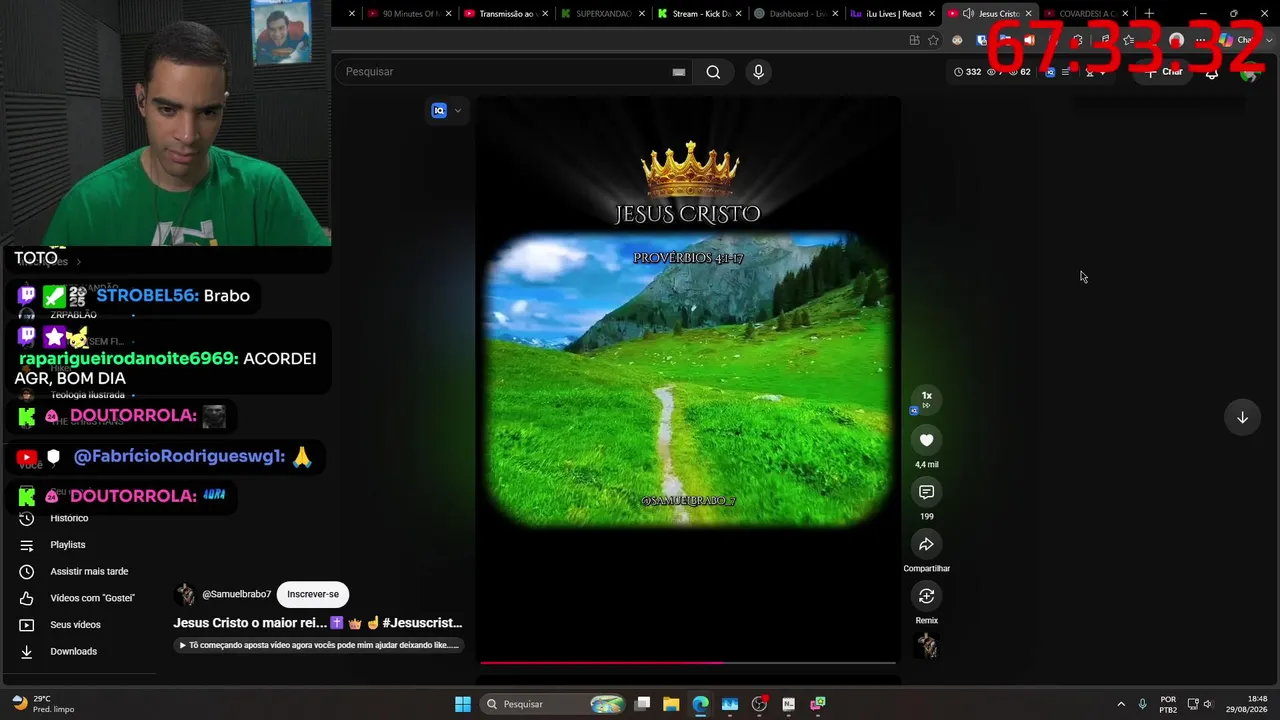The height and width of the screenshot is (720, 1280).
Task: Show hidden system tray icons
Action: (x=1121, y=704)
